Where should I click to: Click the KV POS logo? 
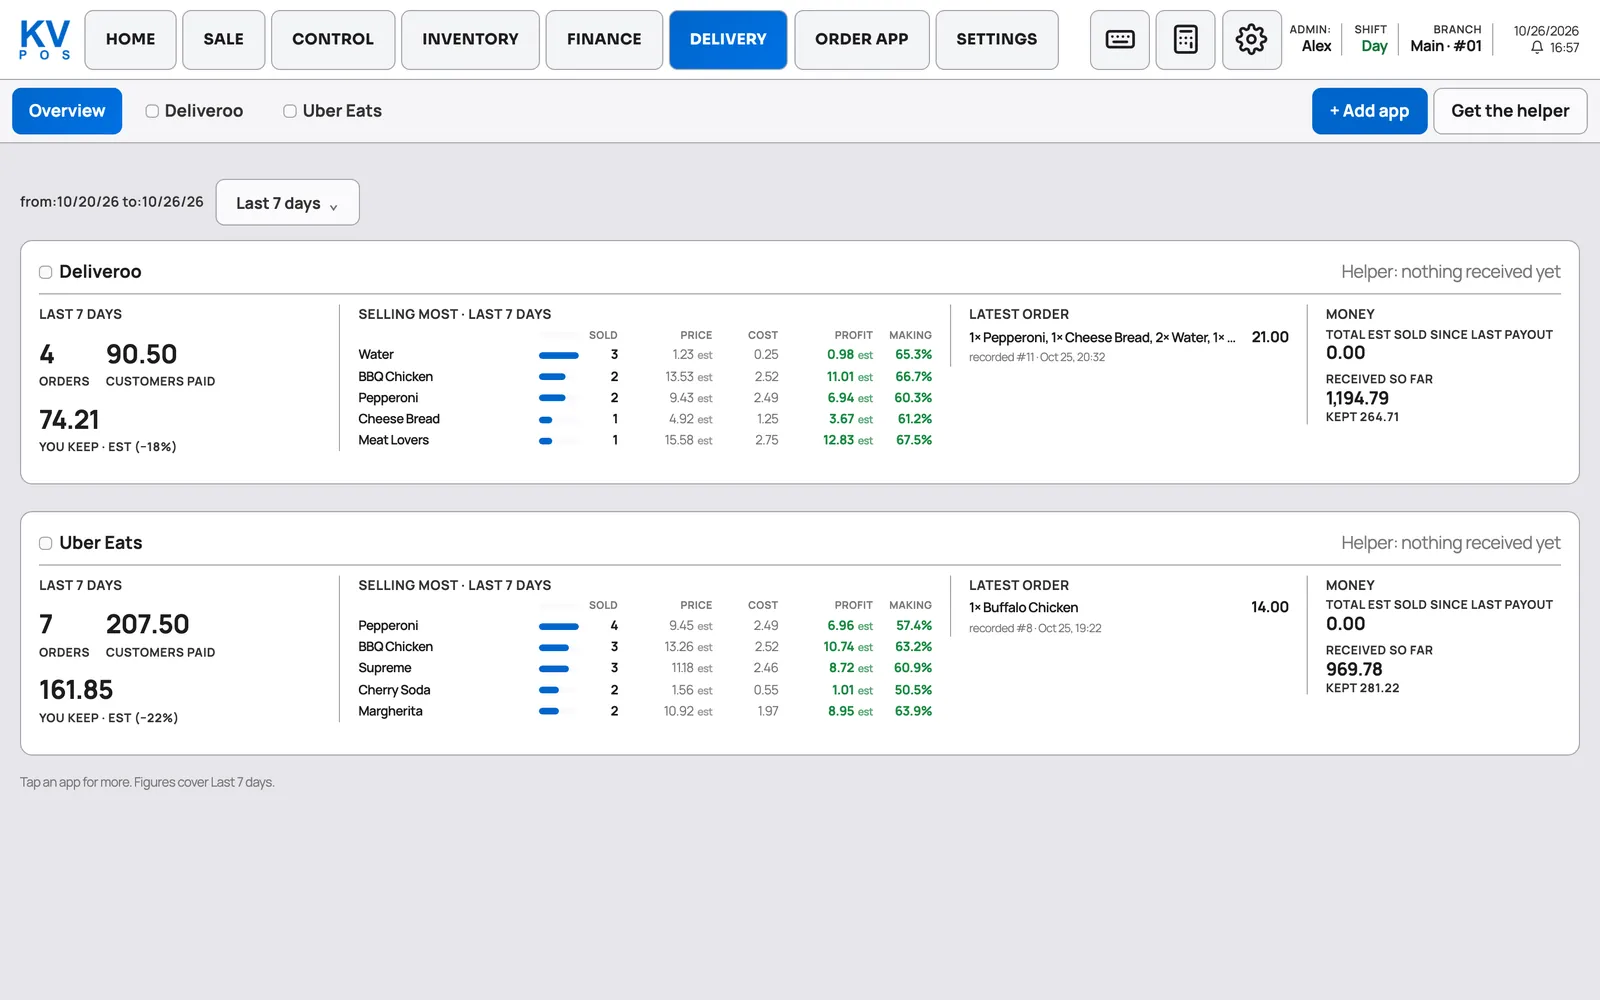pos(45,40)
